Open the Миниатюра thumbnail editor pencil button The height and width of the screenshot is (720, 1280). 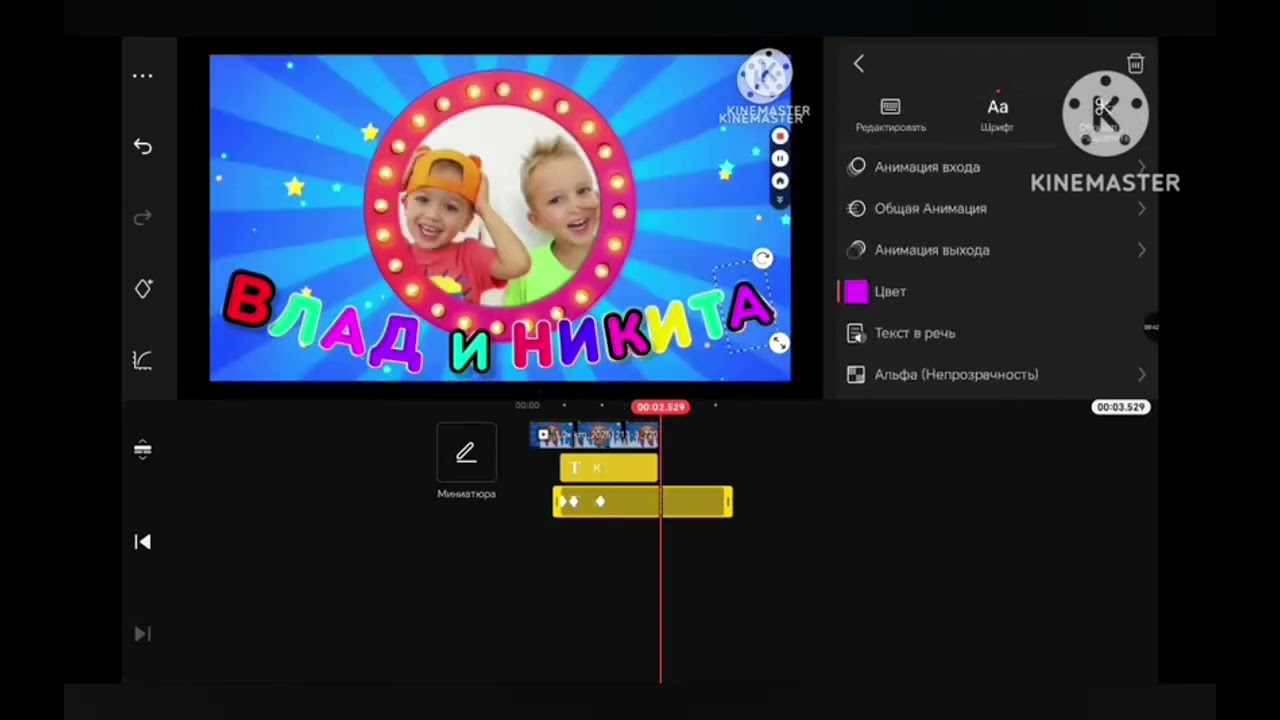[x=466, y=452]
